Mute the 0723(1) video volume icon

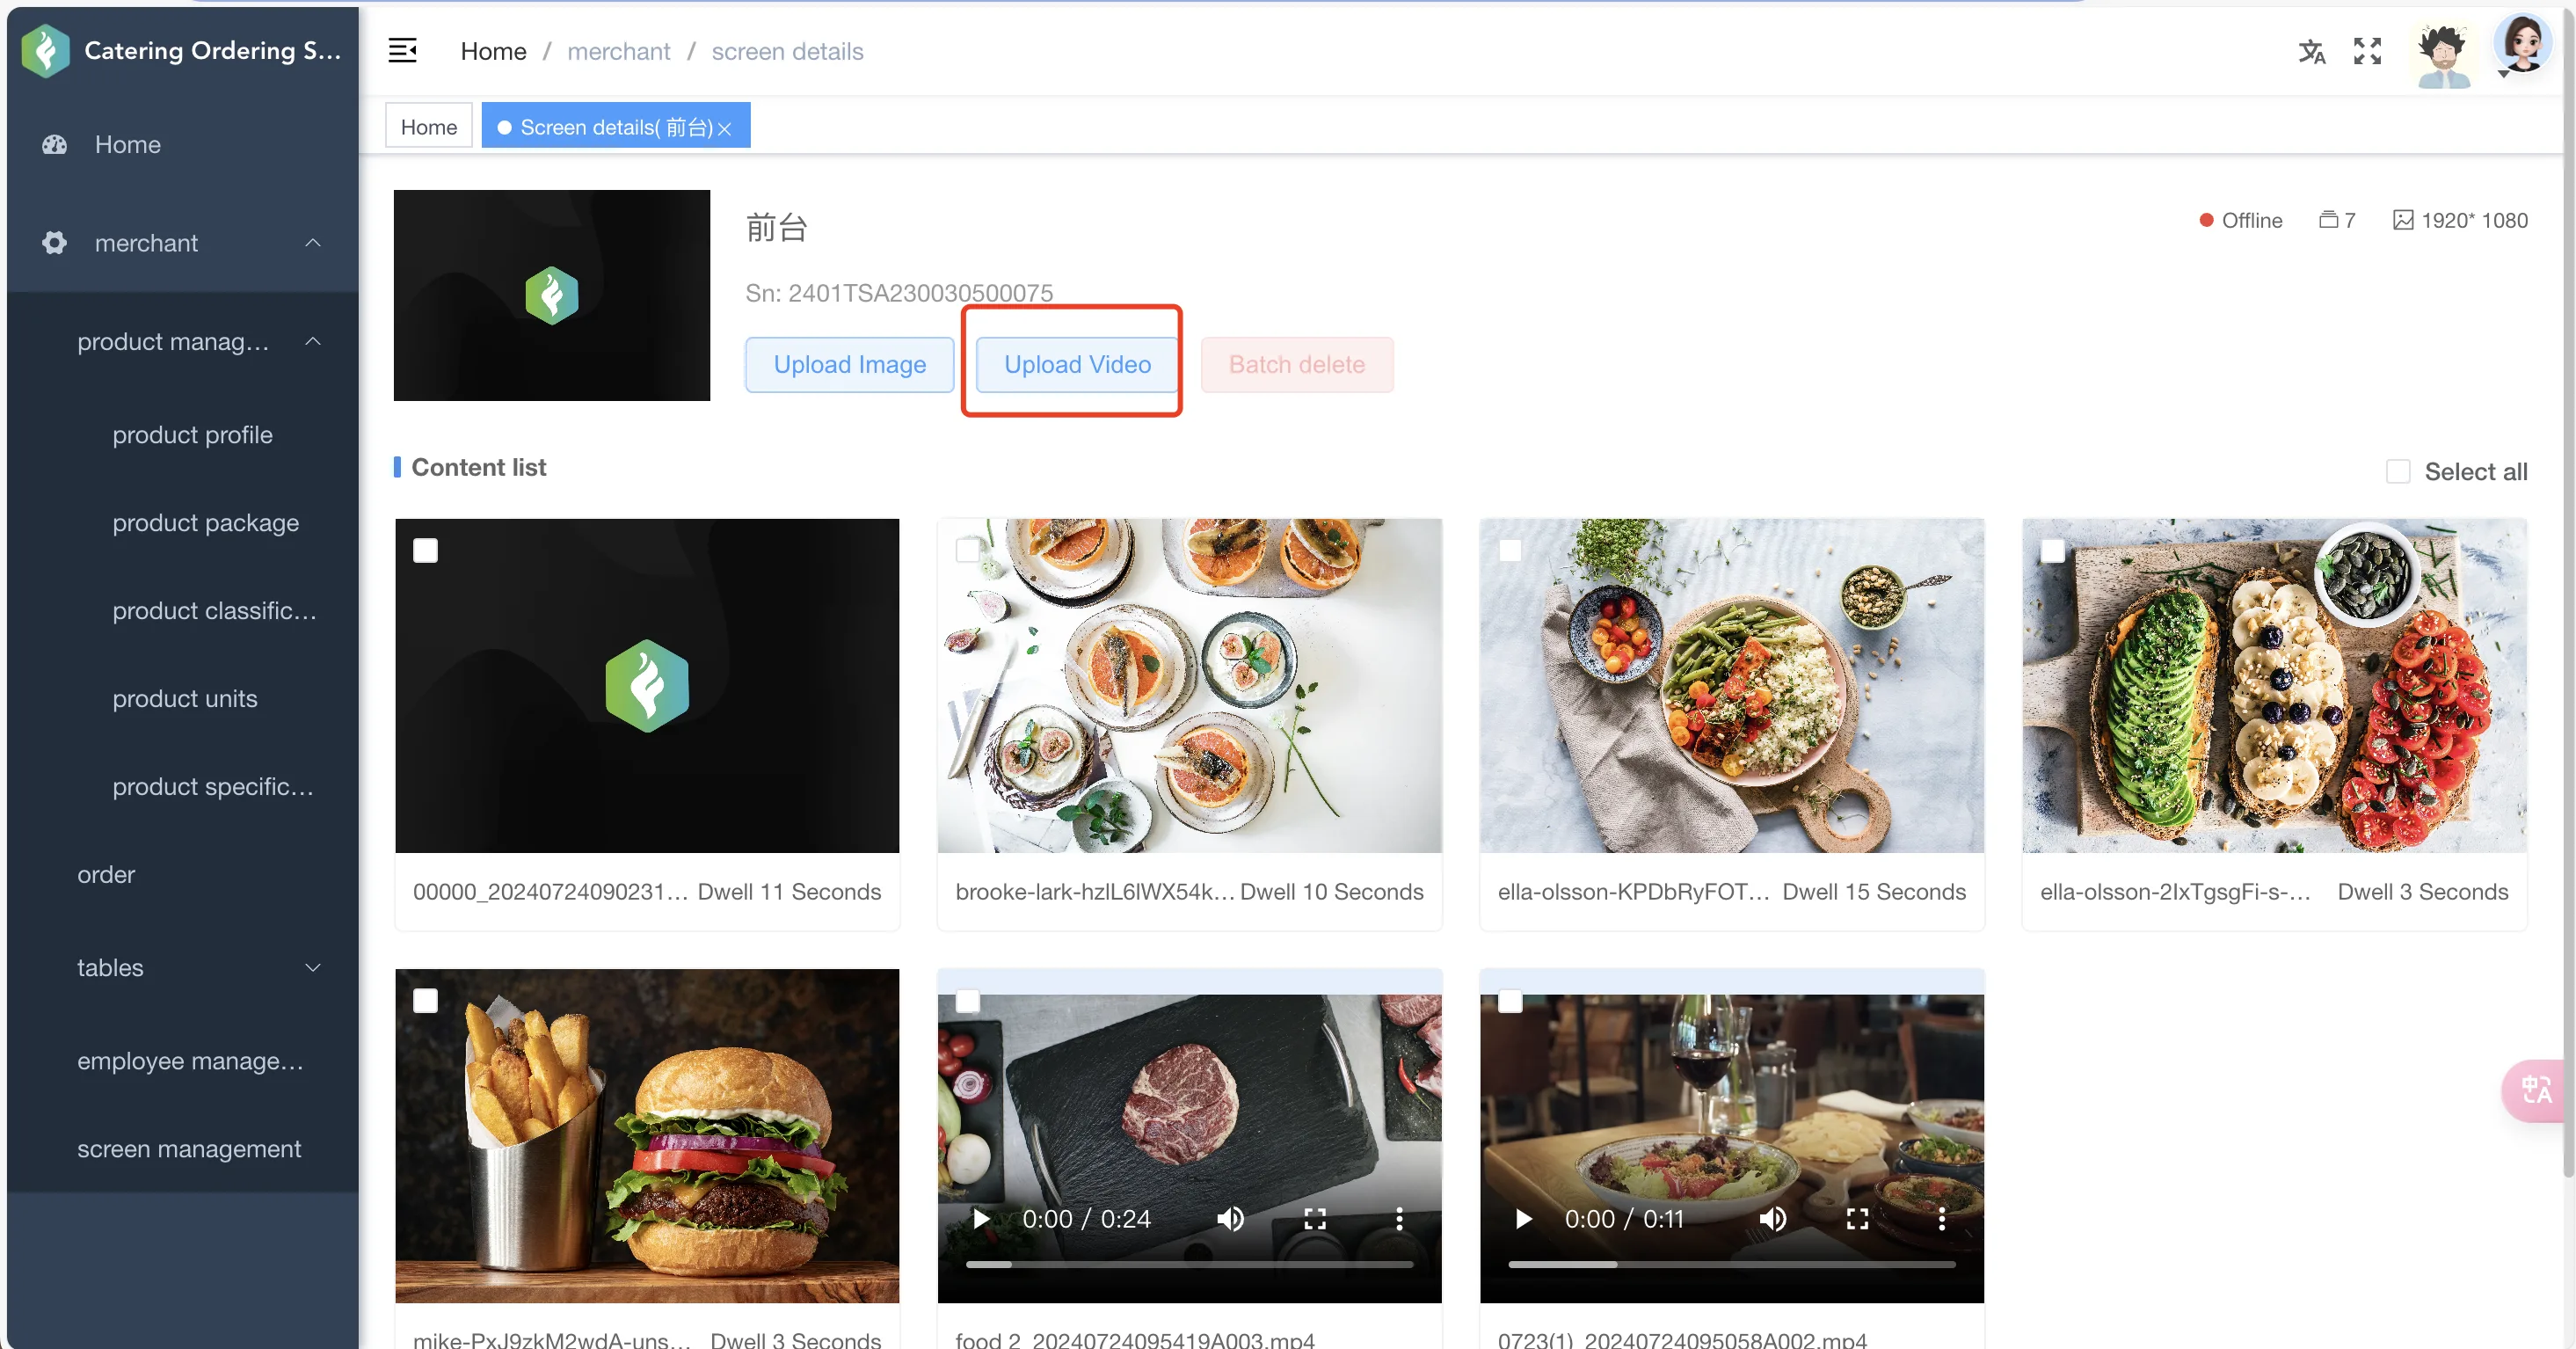pos(1773,1218)
